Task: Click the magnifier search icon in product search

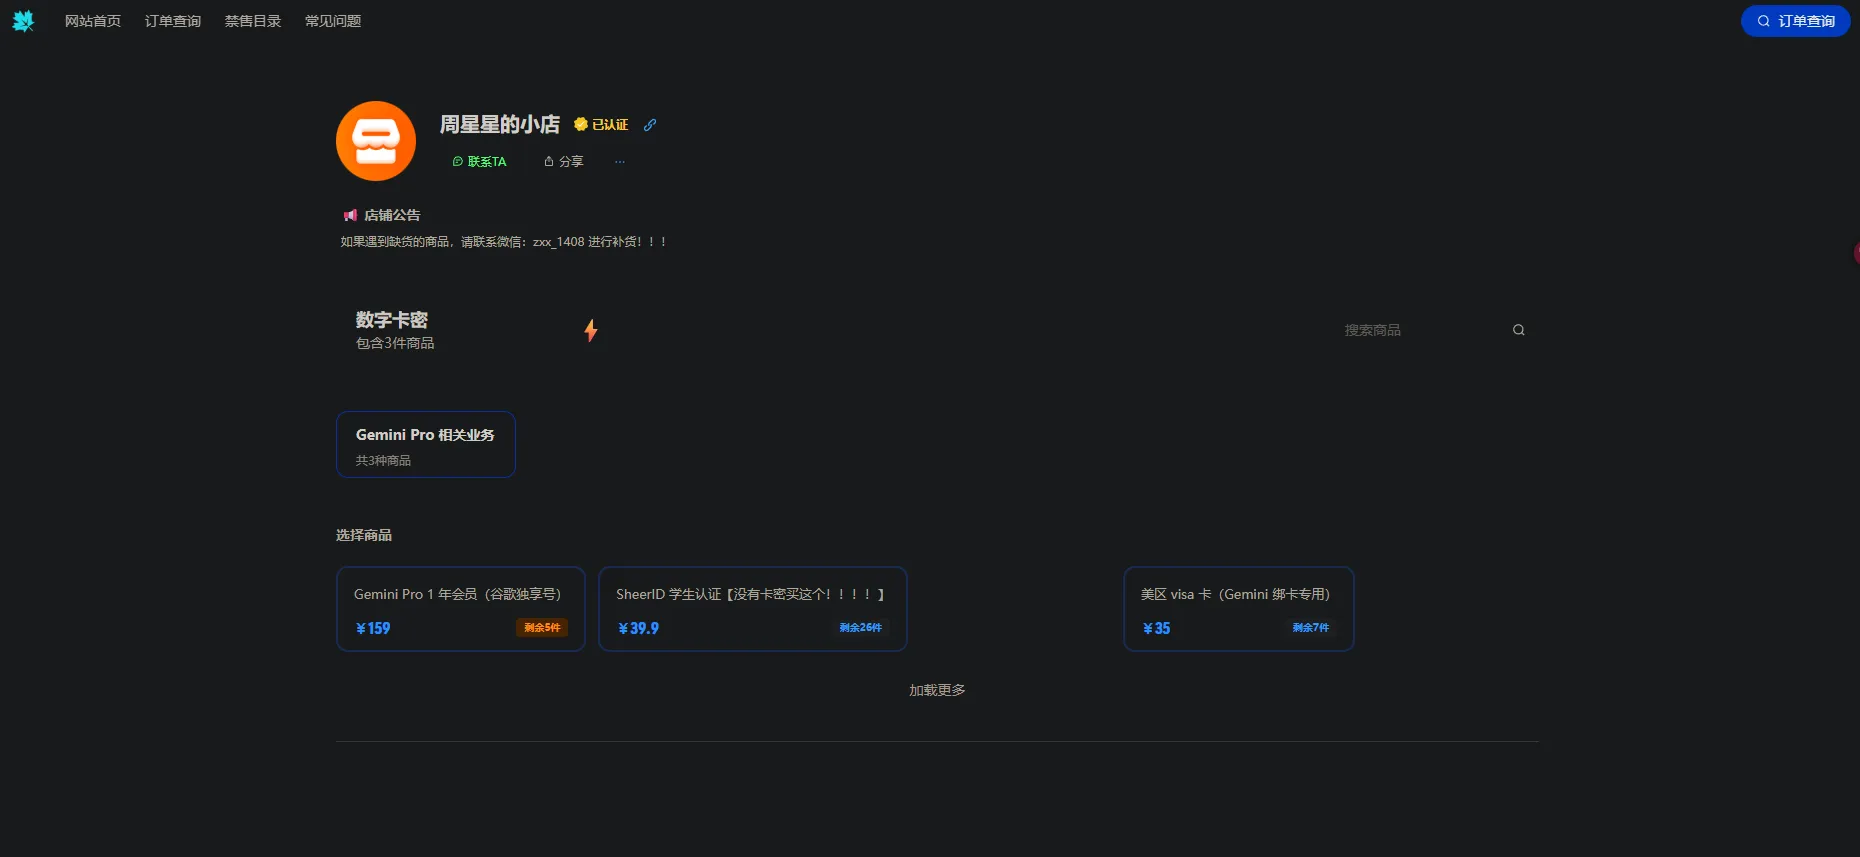Action: [1519, 330]
